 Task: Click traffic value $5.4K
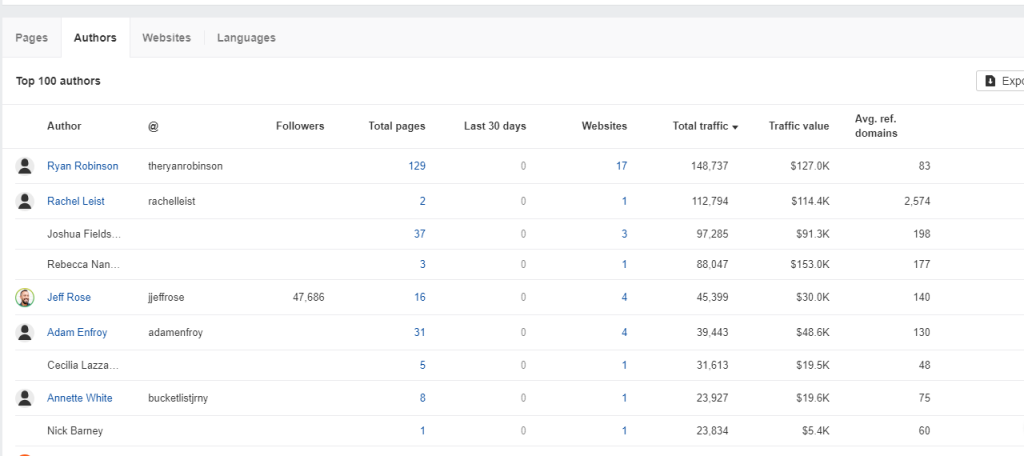coord(815,431)
